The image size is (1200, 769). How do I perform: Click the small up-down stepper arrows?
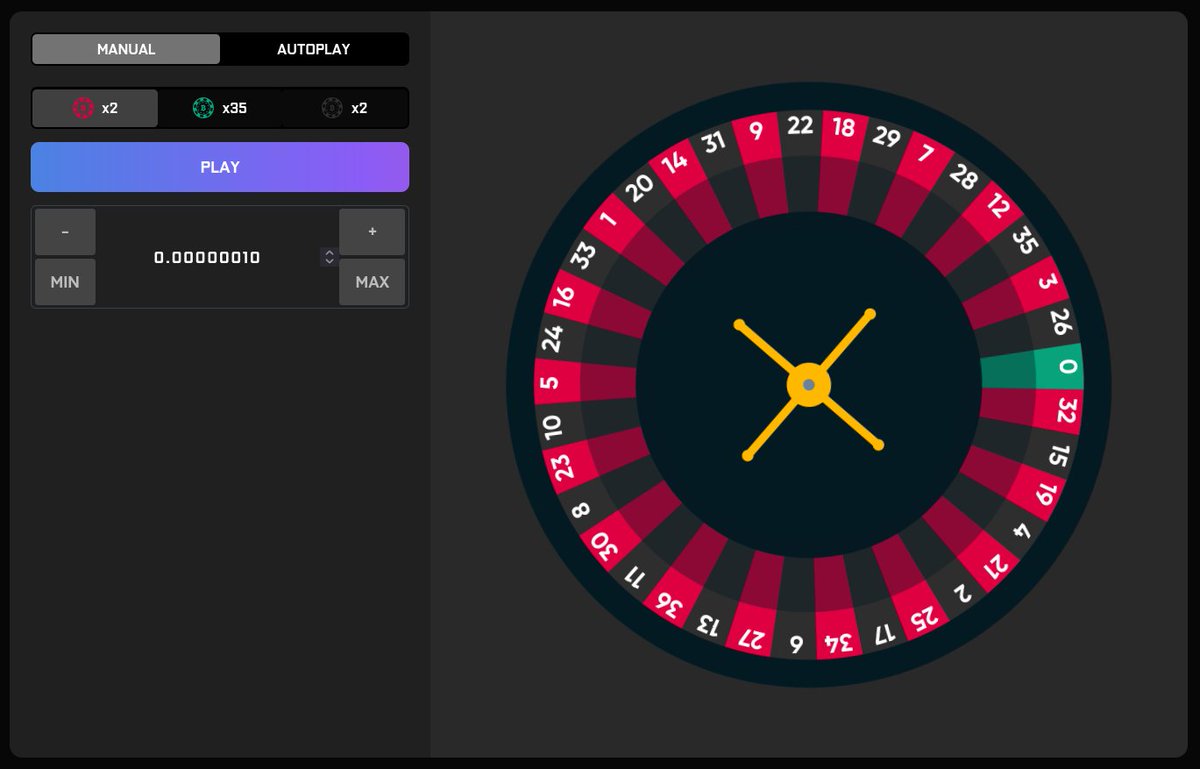(329, 257)
